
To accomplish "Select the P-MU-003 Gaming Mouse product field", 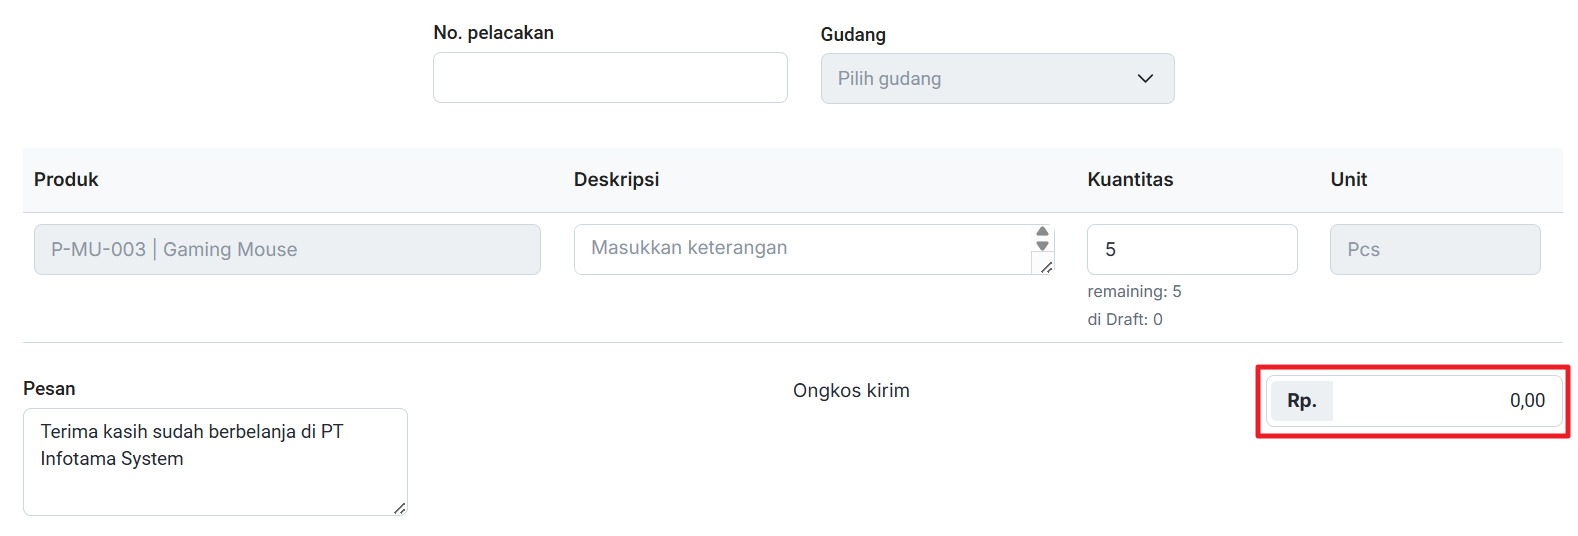I will (x=287, y=250).
